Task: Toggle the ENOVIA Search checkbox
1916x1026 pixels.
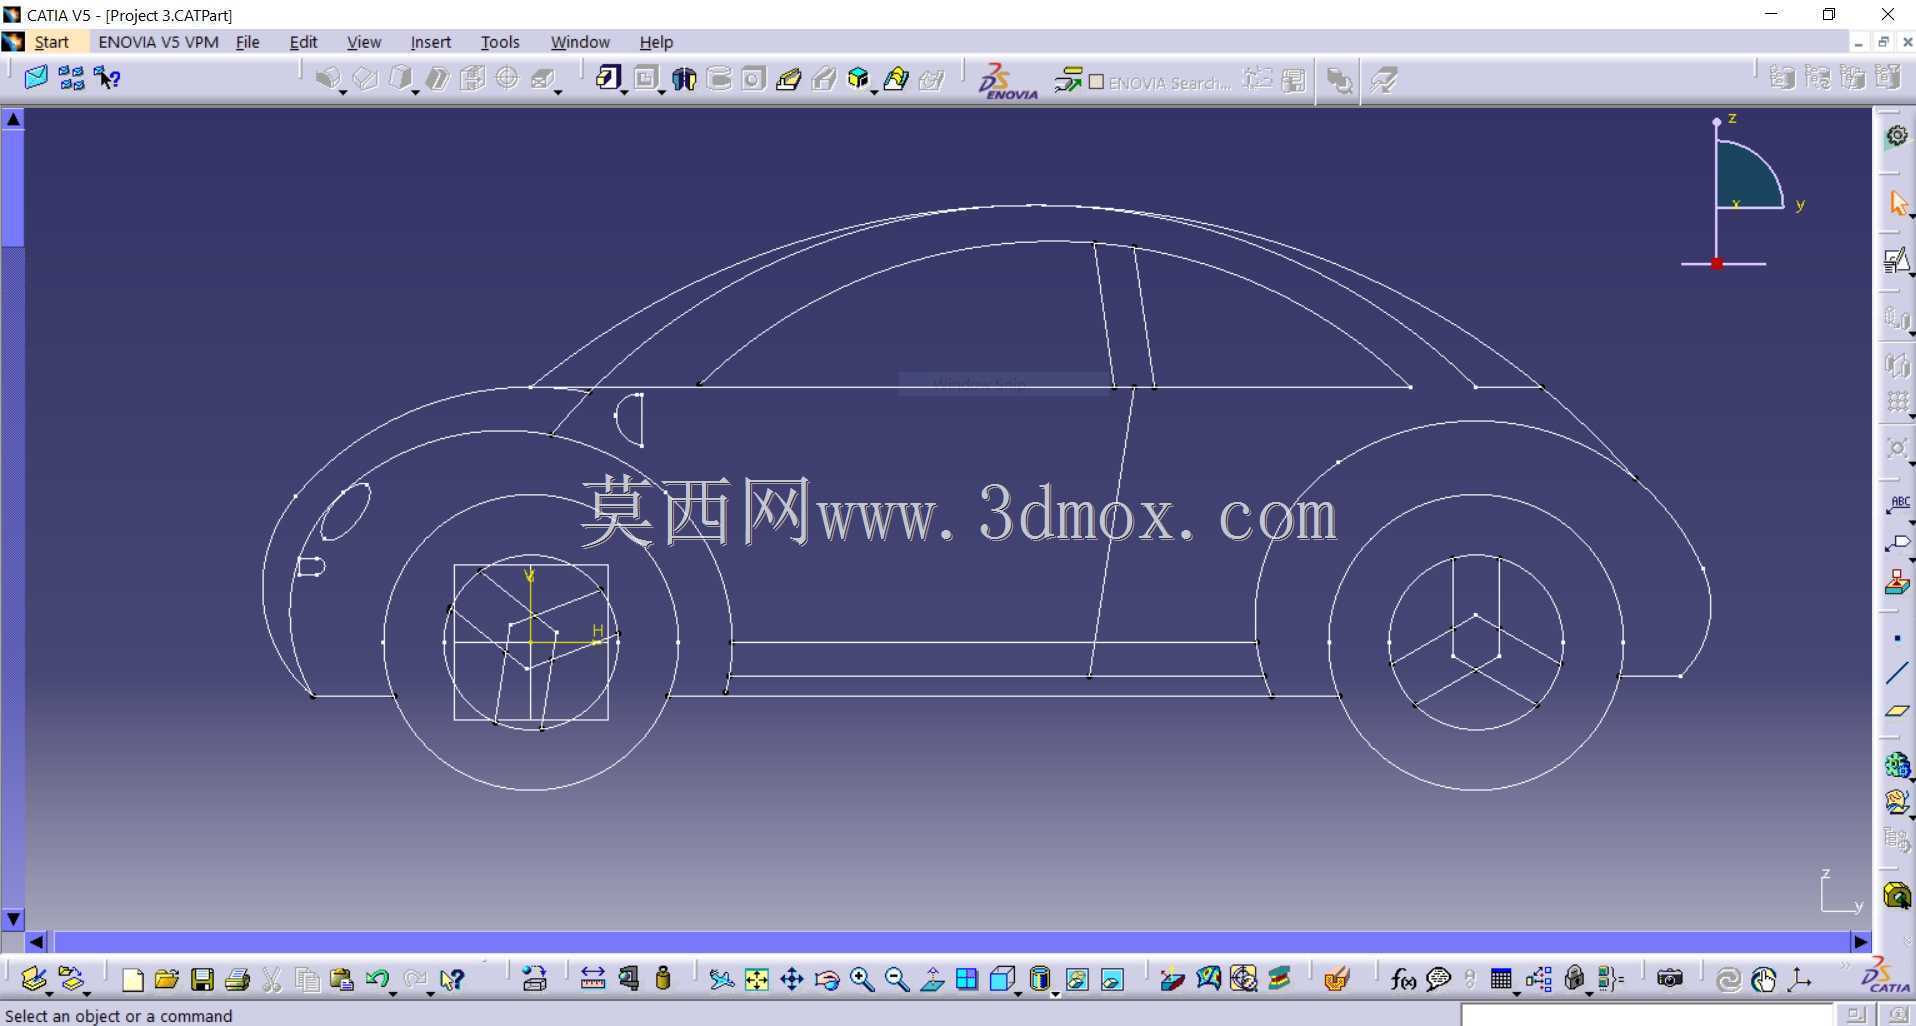Action: [x=1096, y=82]
